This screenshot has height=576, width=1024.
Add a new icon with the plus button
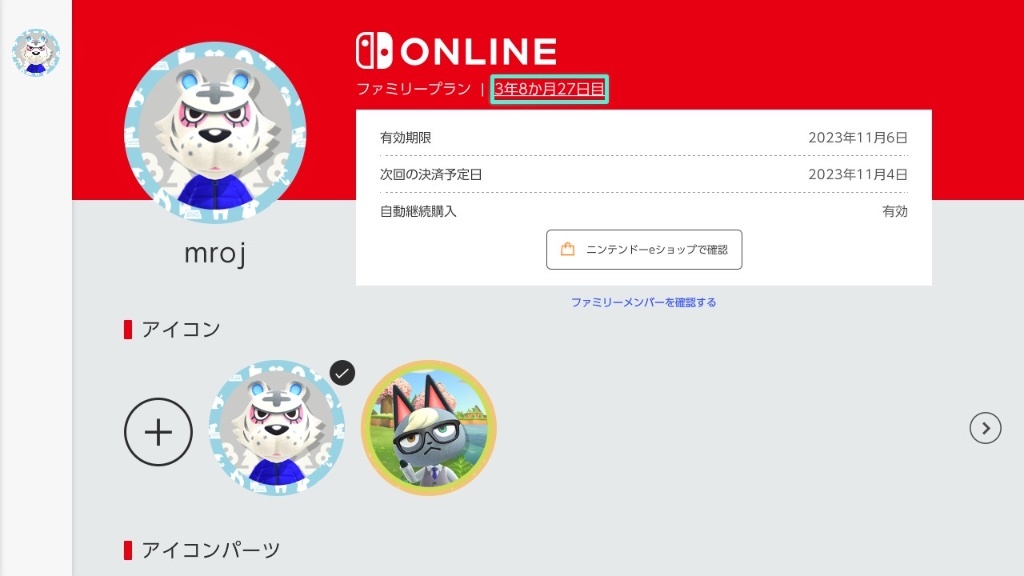158,432
